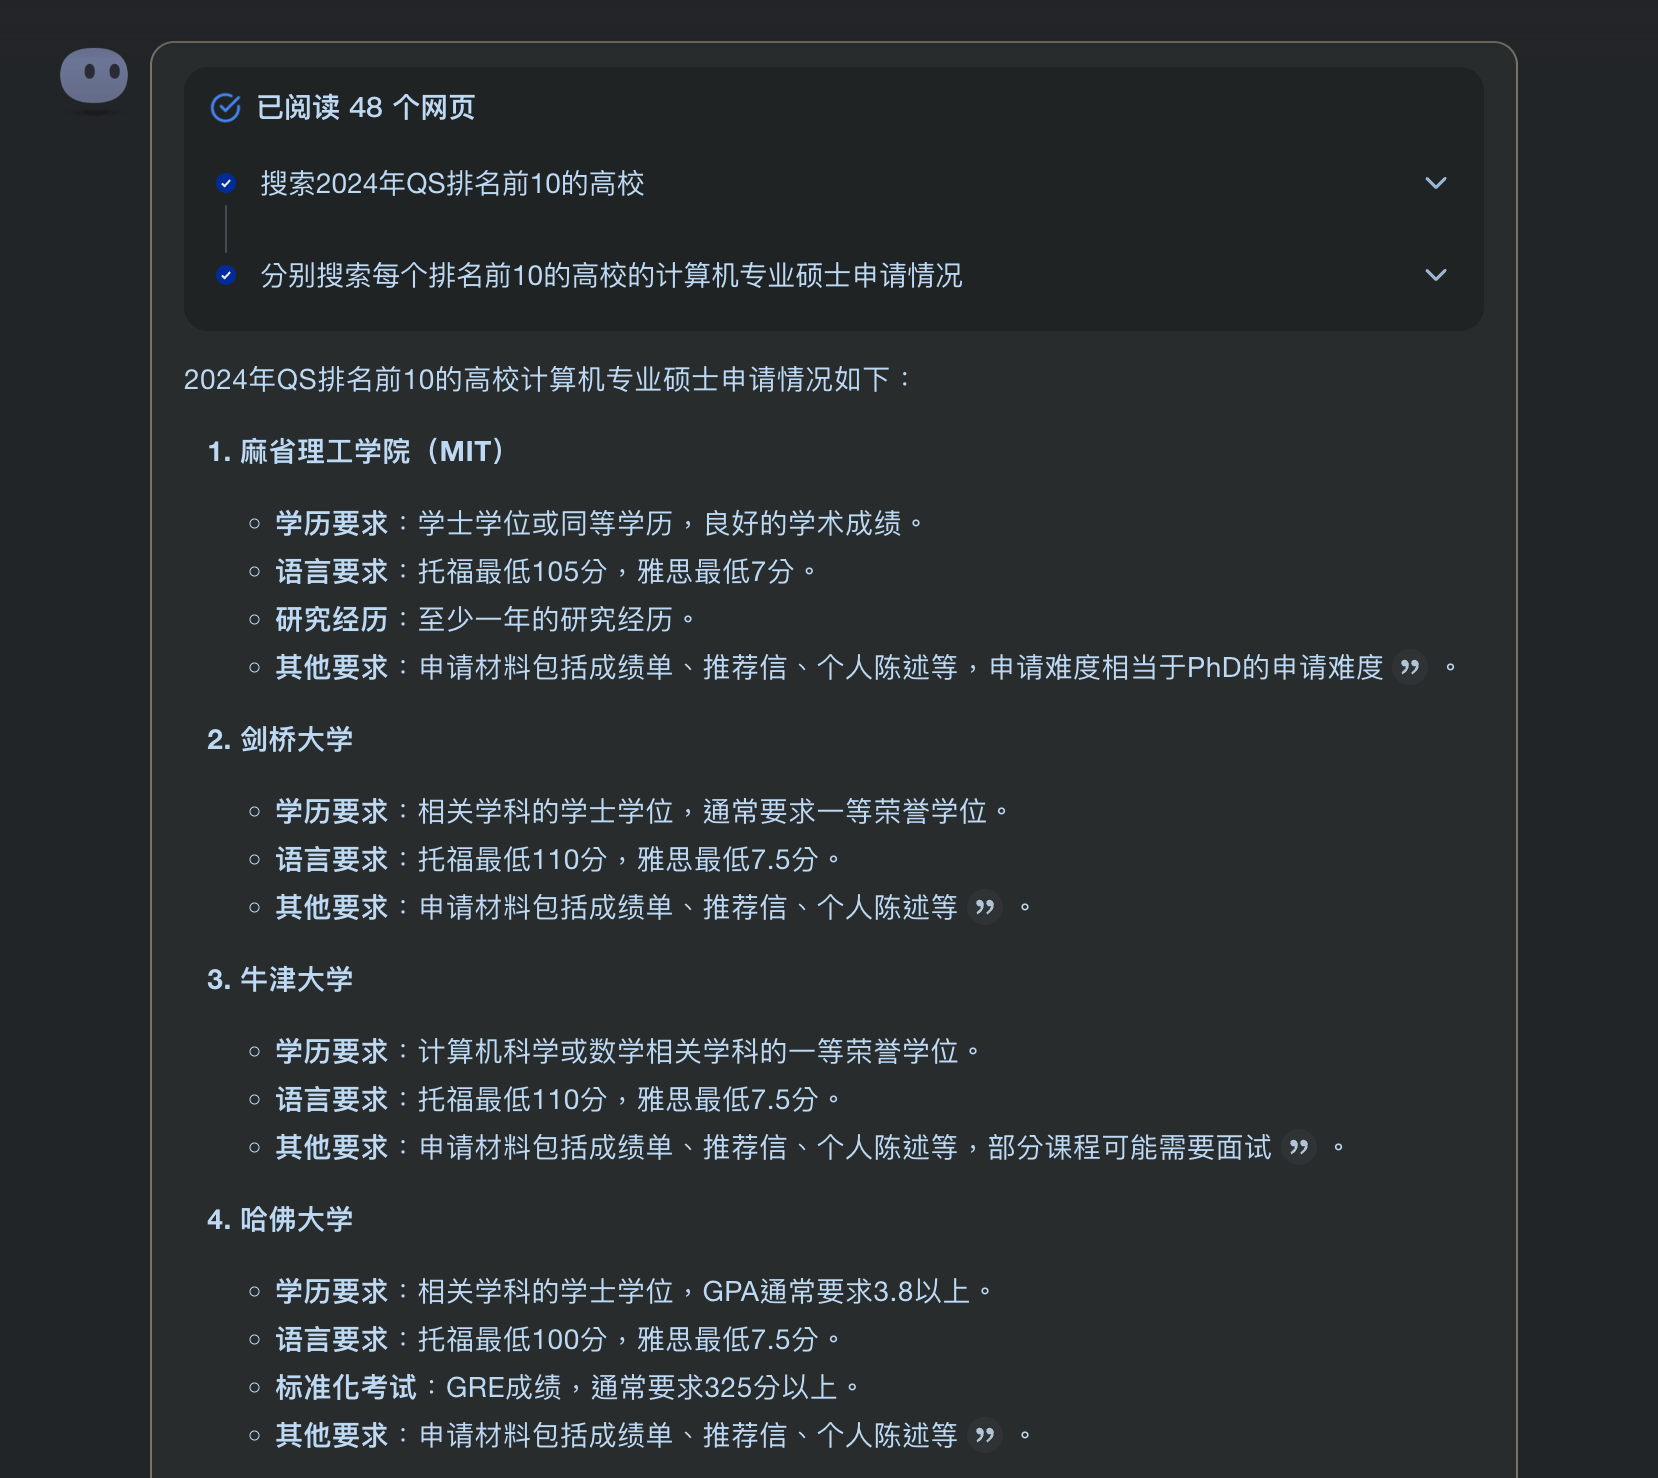Screen dimensions: 1658x1478
Task: Expand the 计算机专业硕士申请情况 step chevron
Action: (x=1436, y=275)
